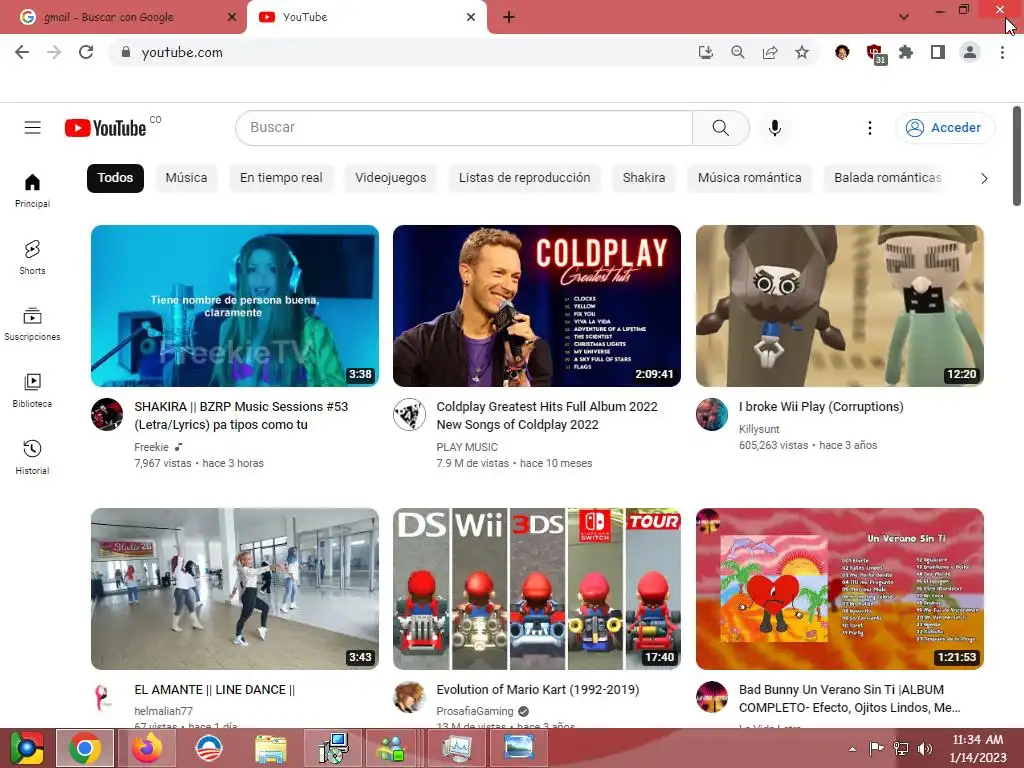
Task: Select the En tiempo real chip
Action: 281,178
